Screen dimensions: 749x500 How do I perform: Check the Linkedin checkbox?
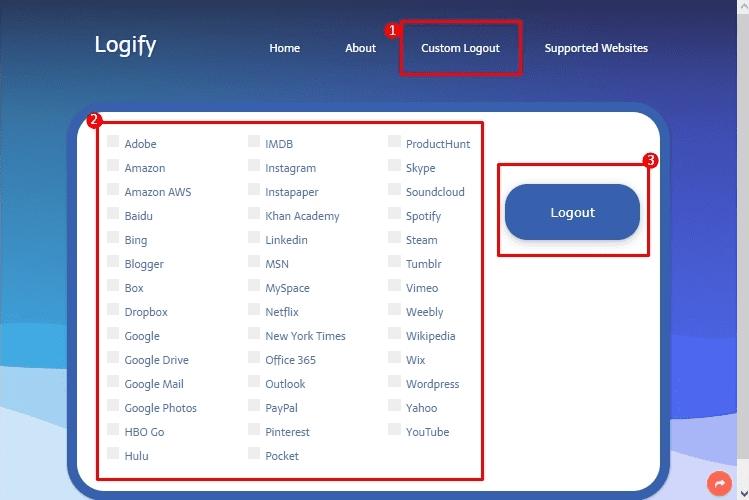(x=254, y=237)
